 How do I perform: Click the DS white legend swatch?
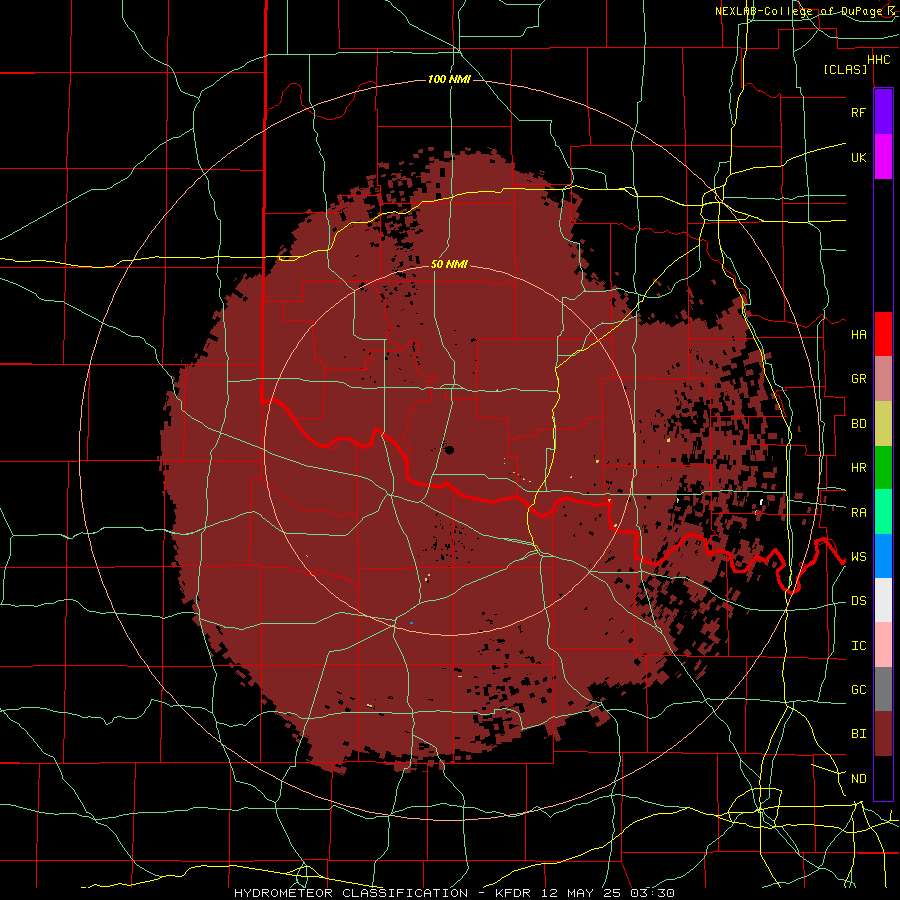pyautogui.click(x=883, y=600)
